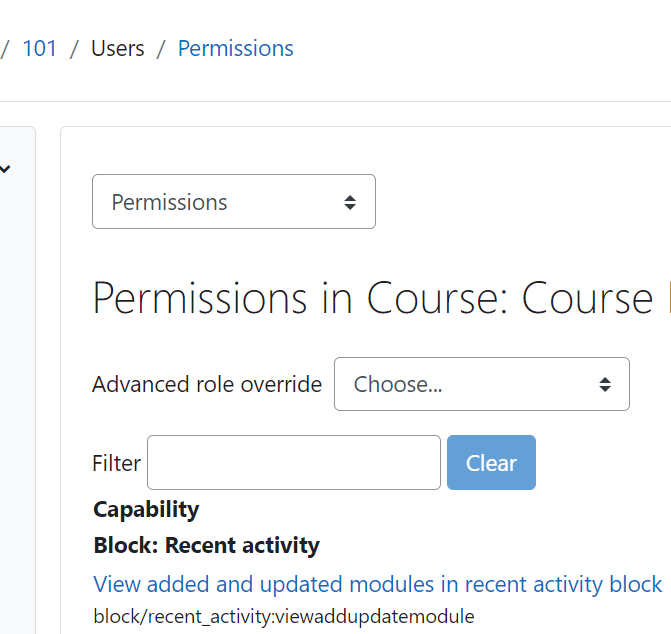
Task: Click the arrows icon on Choose... select
Action: tap(605, 384)
